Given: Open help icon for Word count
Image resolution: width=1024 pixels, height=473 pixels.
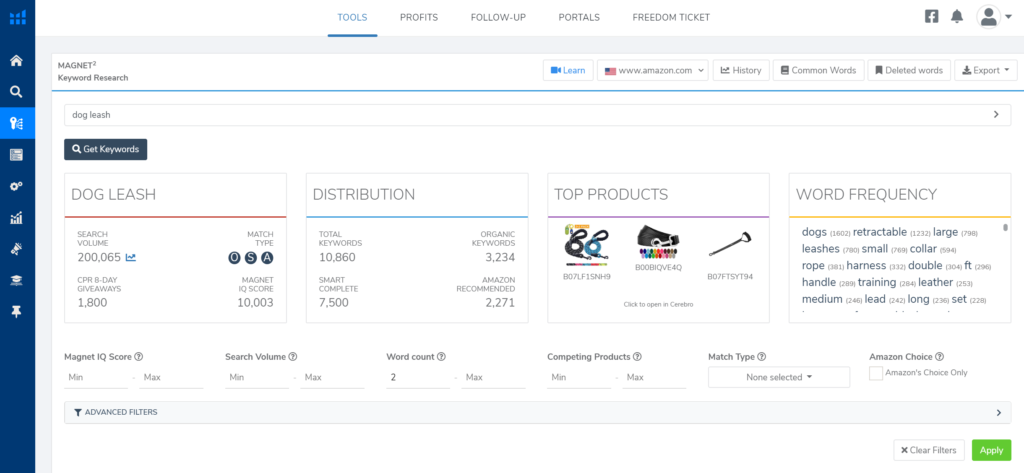Looking at the screenshot, I should coord(441,357).
